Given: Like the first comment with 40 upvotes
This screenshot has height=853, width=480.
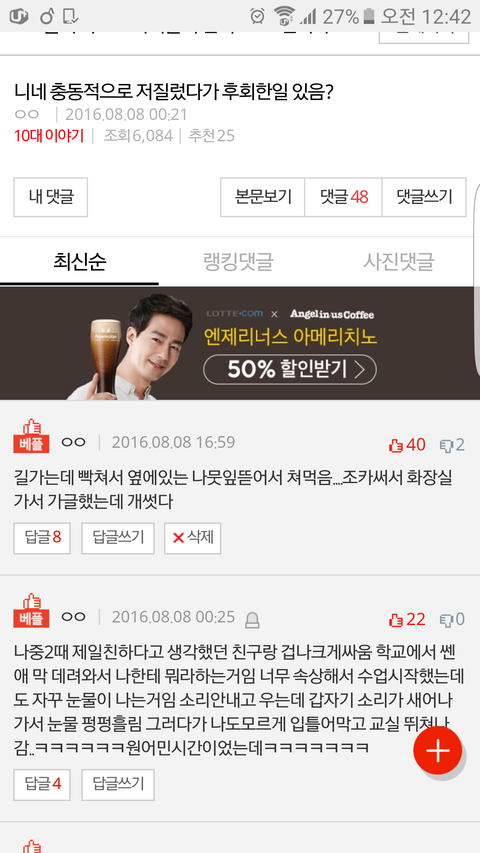Looking at the screenshot, I should [407, 444].
